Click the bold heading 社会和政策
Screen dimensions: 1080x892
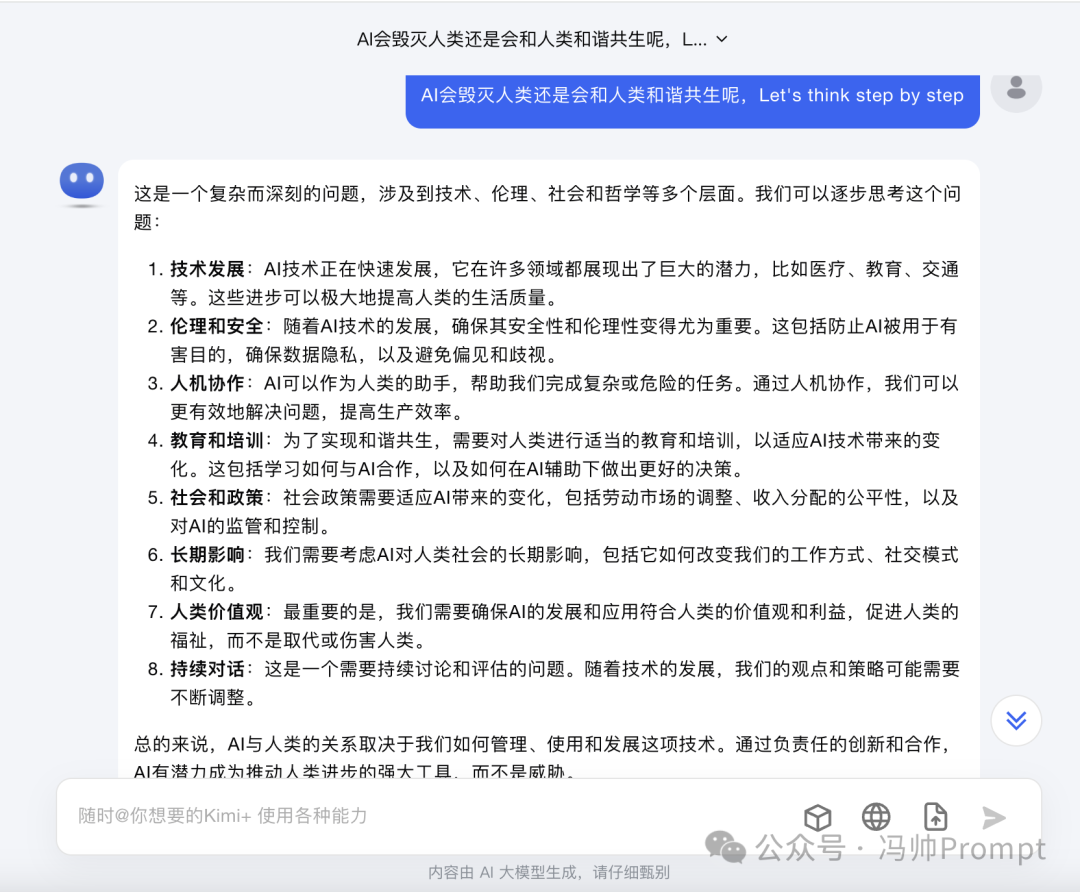click(216, 498)
